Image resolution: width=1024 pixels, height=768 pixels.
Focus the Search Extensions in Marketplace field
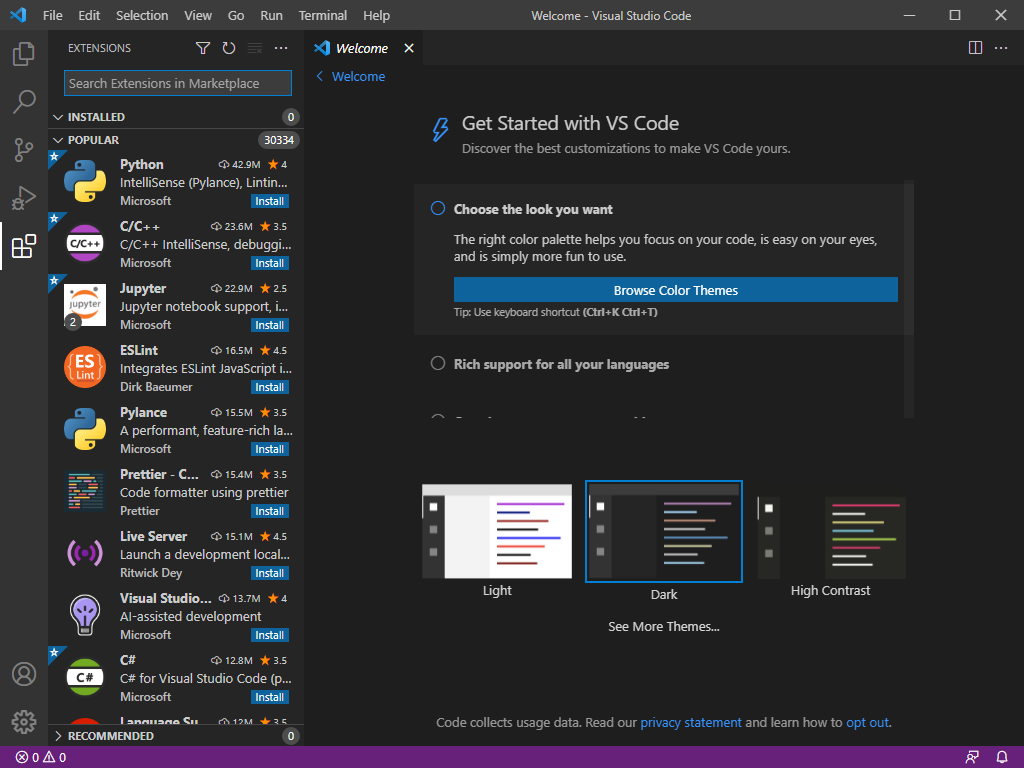click(178, 83)
